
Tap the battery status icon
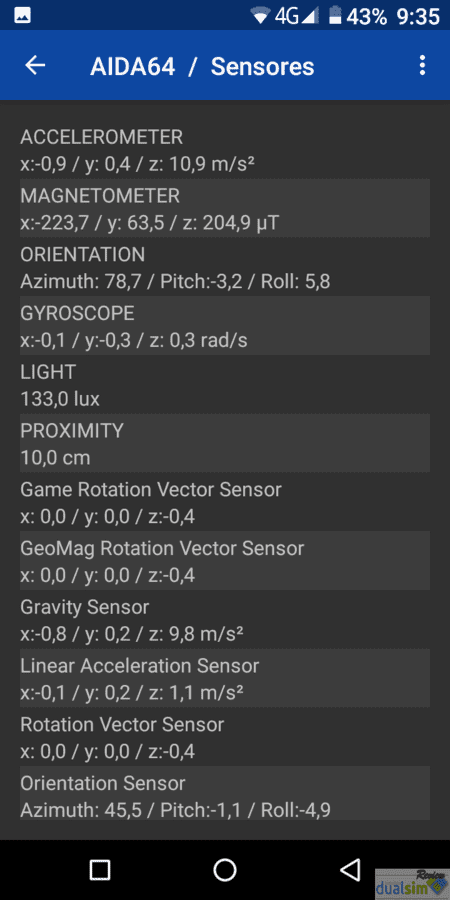tap(335, 16)
